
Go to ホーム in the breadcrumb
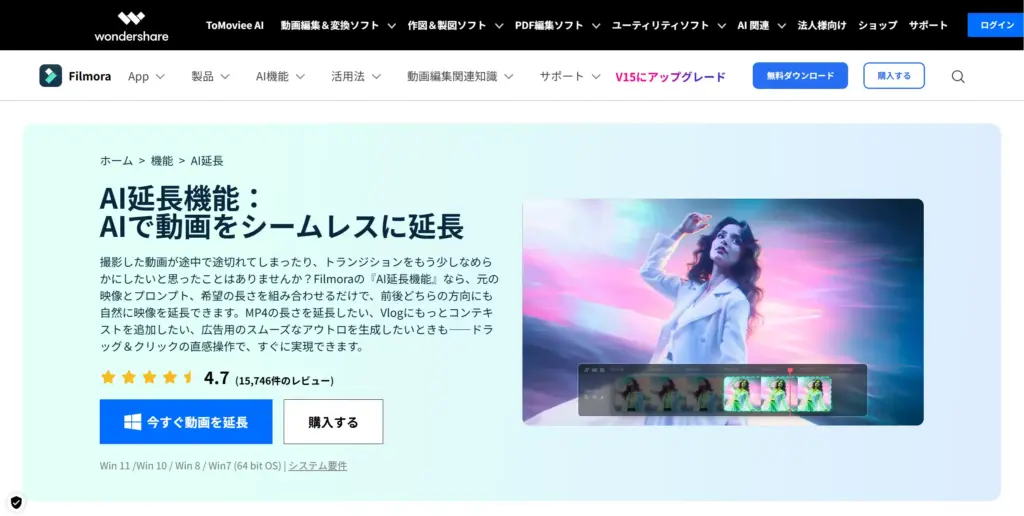(x=116, y=161)
